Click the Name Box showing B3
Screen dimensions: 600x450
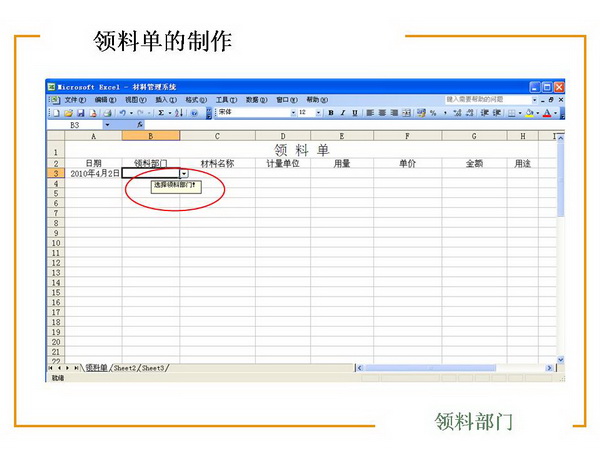(75, 125)
